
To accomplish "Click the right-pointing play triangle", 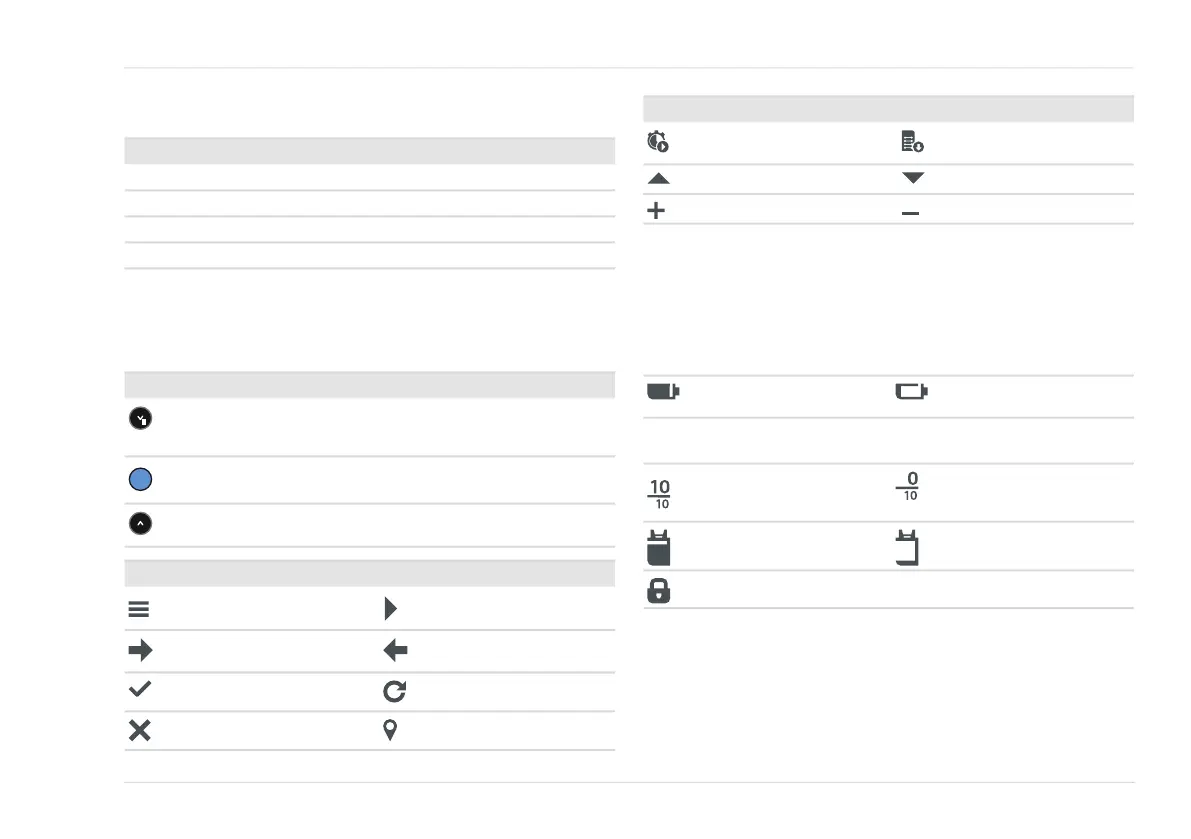I will 390,608.
